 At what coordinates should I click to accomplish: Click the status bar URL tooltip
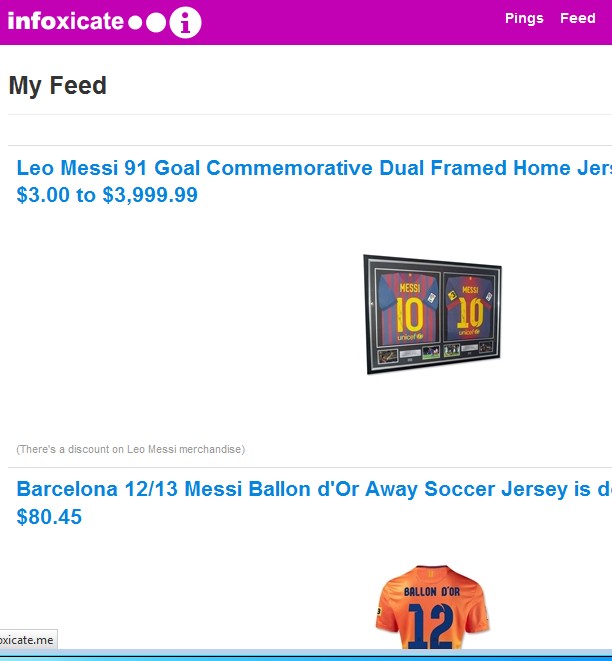(27, 639)
